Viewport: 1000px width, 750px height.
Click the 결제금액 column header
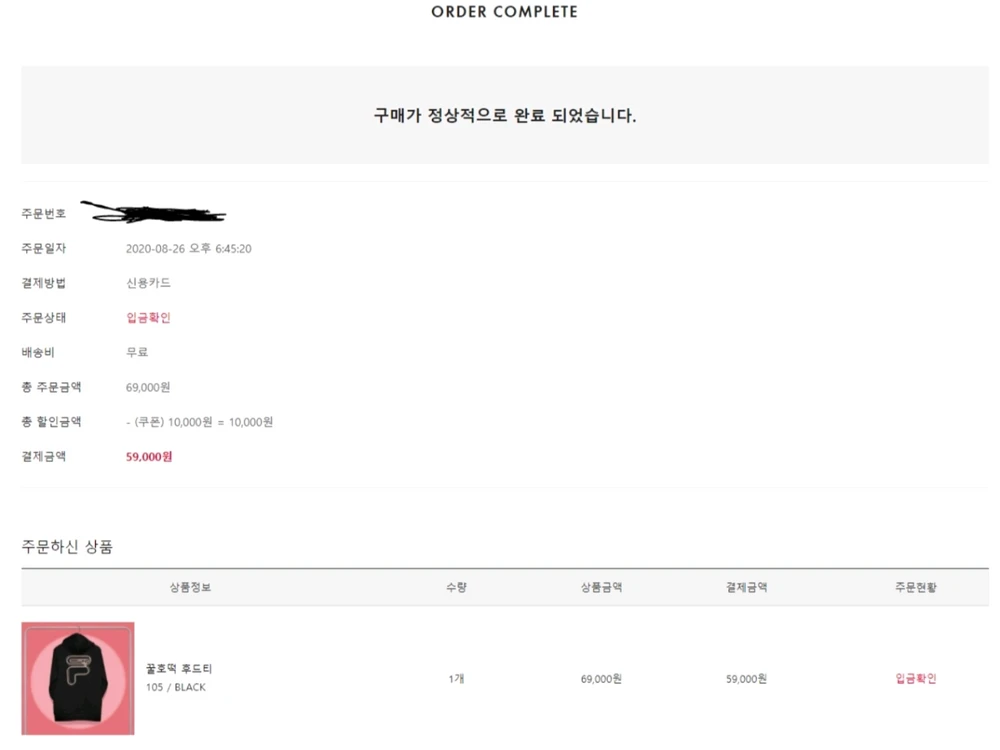coord(746,587)
